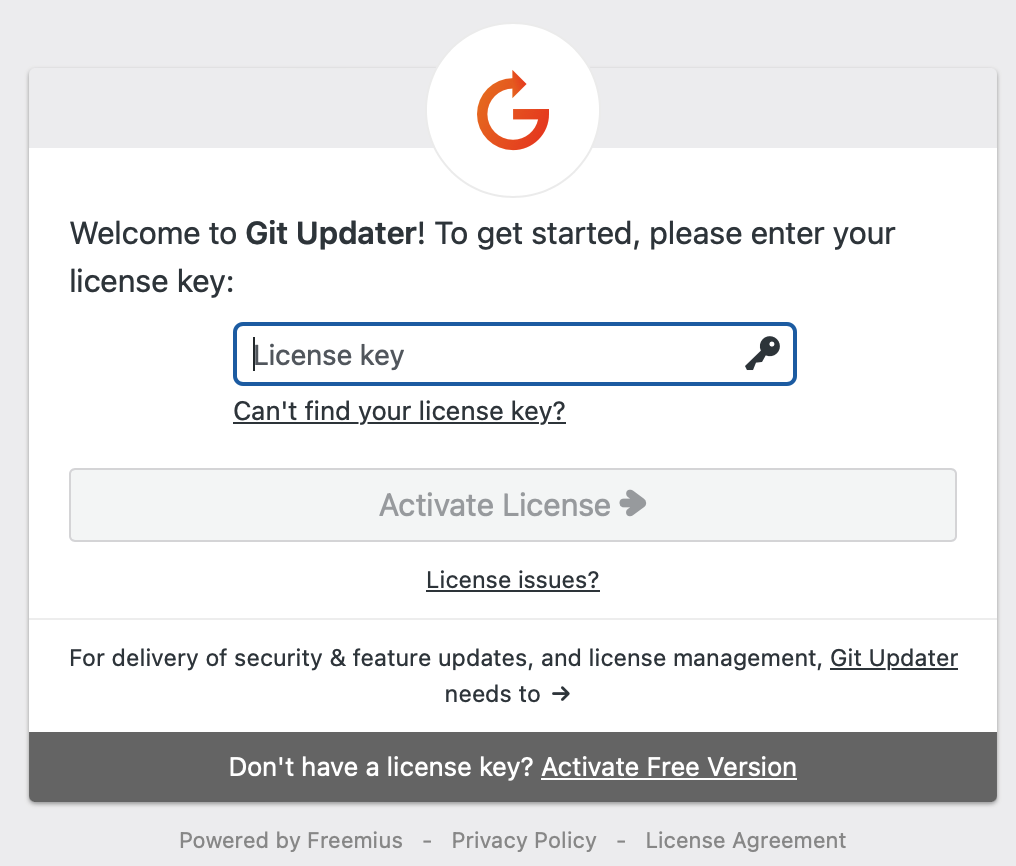Open the License Agreement link
Screen dimensions: 1016x866
point(745,840)
